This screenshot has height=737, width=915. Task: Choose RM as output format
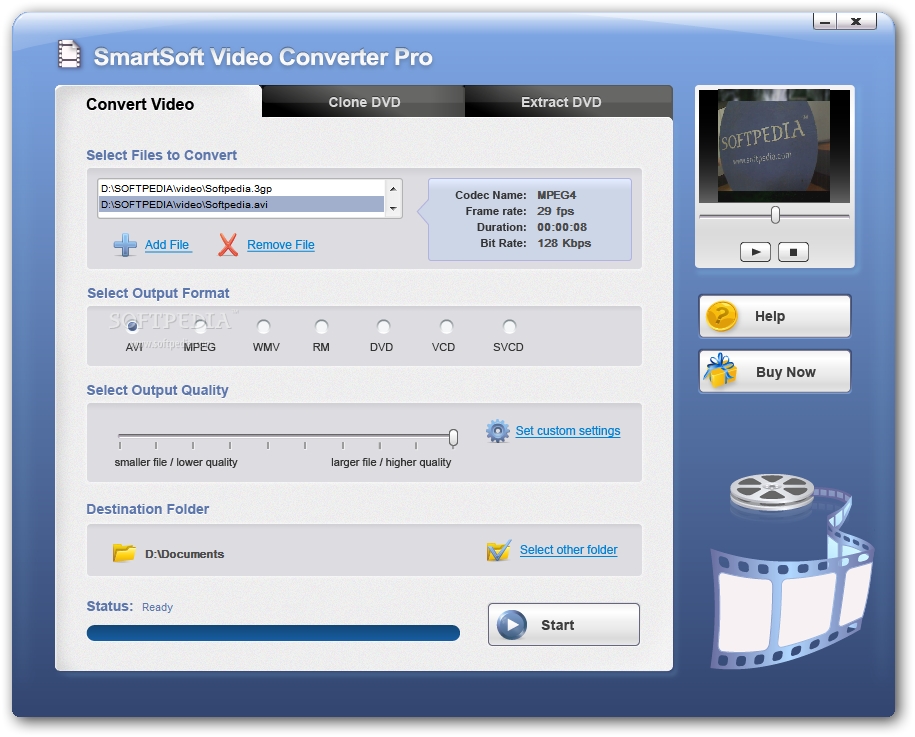coord(322,326)
